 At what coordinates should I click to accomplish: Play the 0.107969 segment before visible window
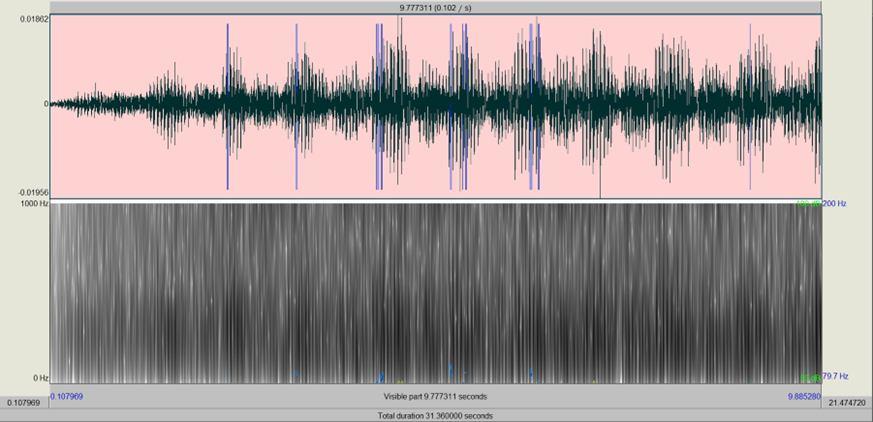[24, 402]
